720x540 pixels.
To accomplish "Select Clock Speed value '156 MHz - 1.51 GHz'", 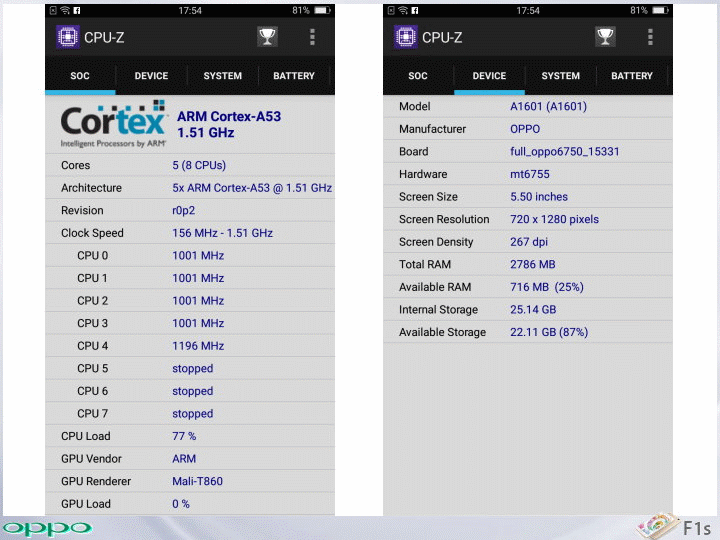I will (x=222, y=233).
